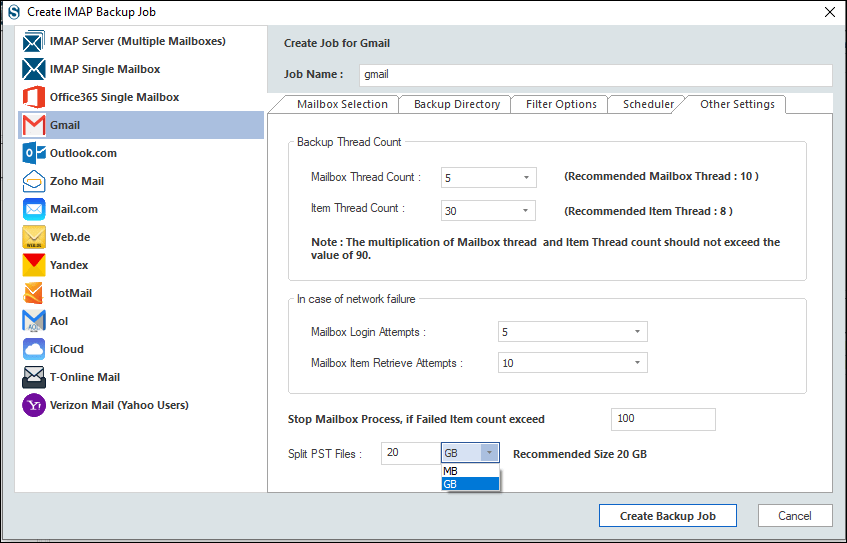Choose the Outlook.com label

coord(83,153)
